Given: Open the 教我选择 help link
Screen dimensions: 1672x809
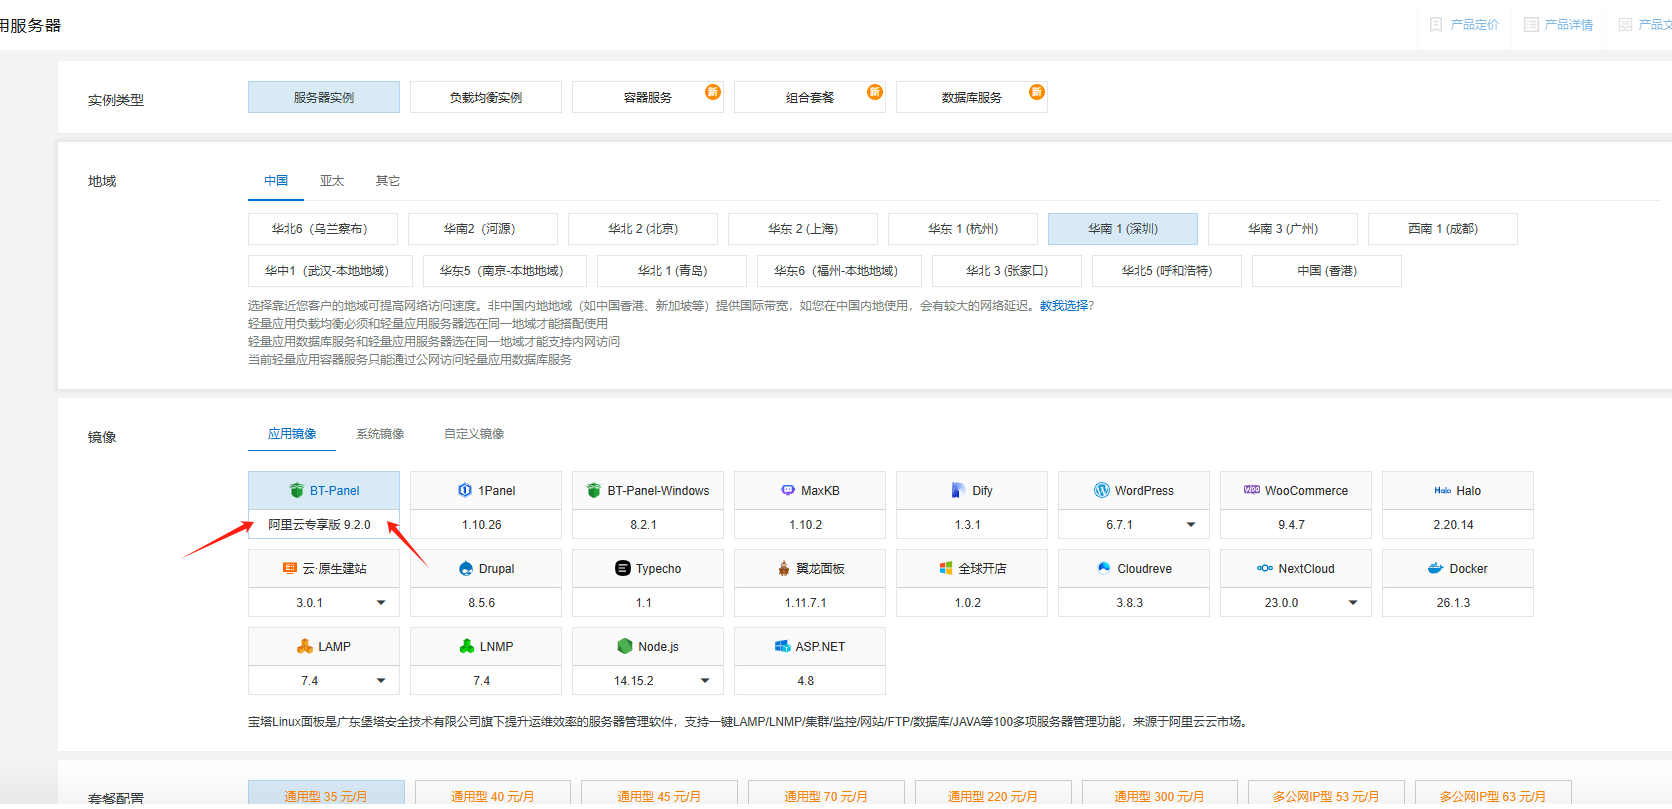Looking at the screenshot, I should [1064, 306].
